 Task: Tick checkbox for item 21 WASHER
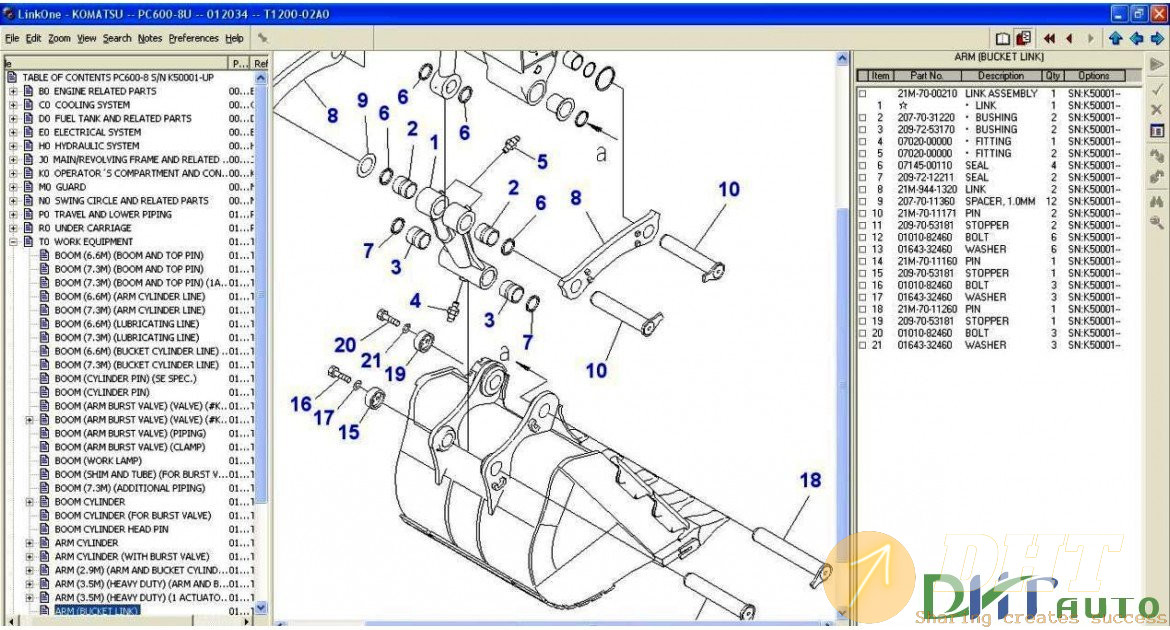pos(863,346)
